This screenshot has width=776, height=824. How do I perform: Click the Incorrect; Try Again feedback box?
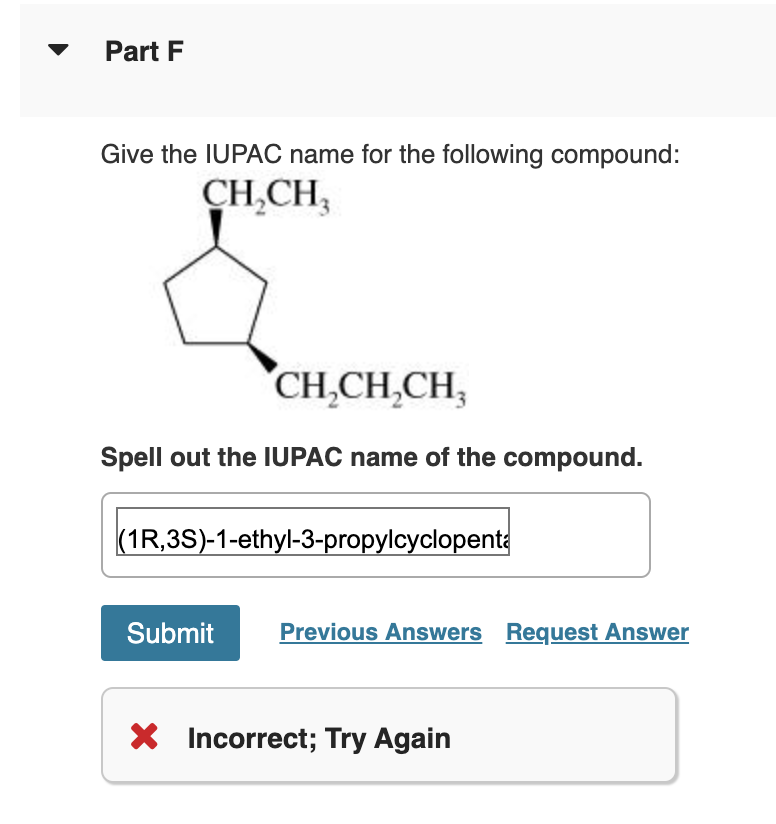coord(390,735)
